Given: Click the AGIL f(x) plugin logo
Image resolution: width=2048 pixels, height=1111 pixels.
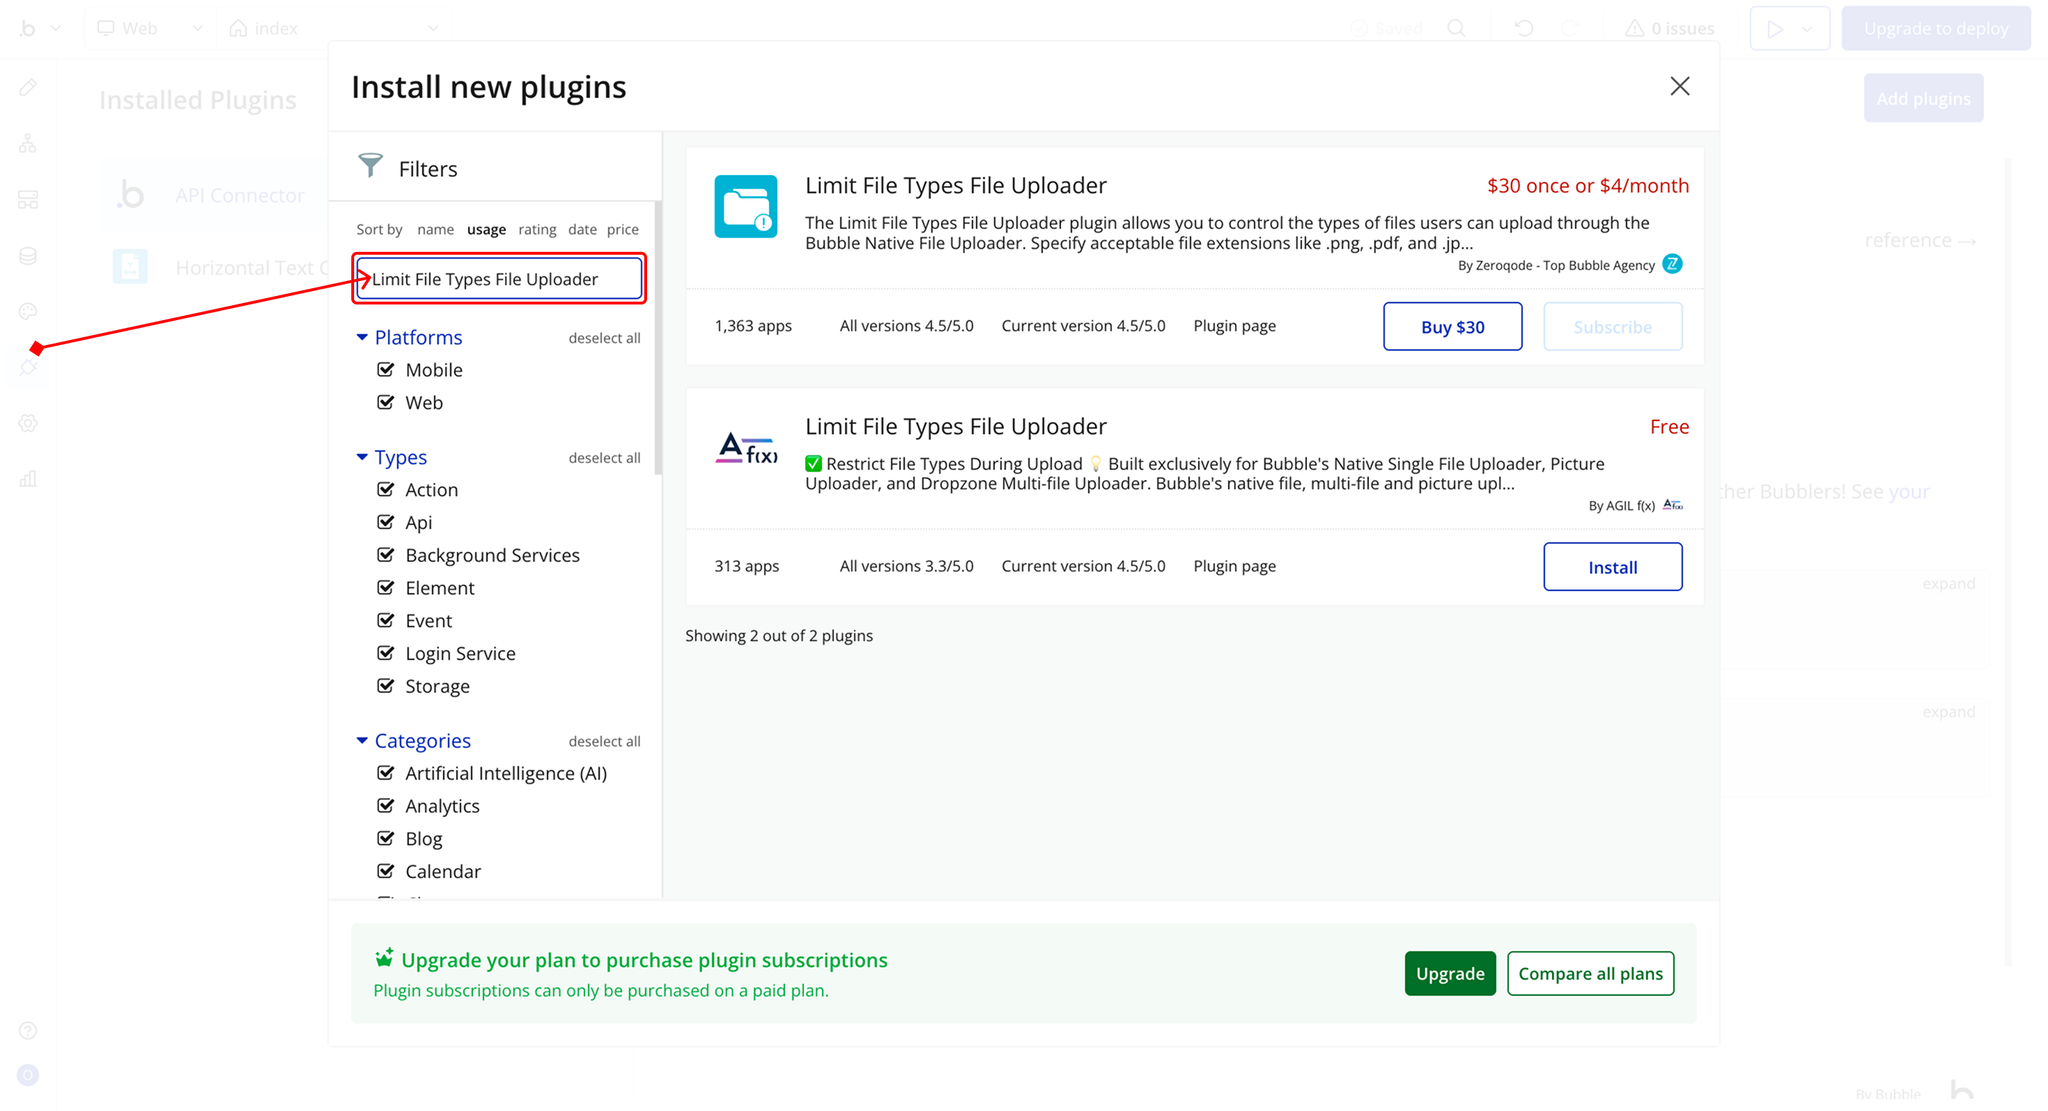Looking at the screenshot, I should coord(746,448).
